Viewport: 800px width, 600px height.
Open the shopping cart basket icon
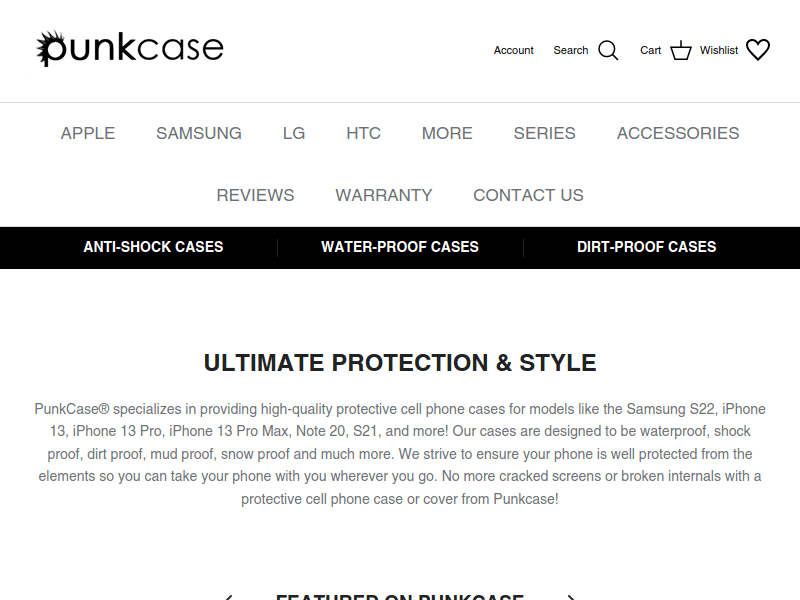pos(680,49)
